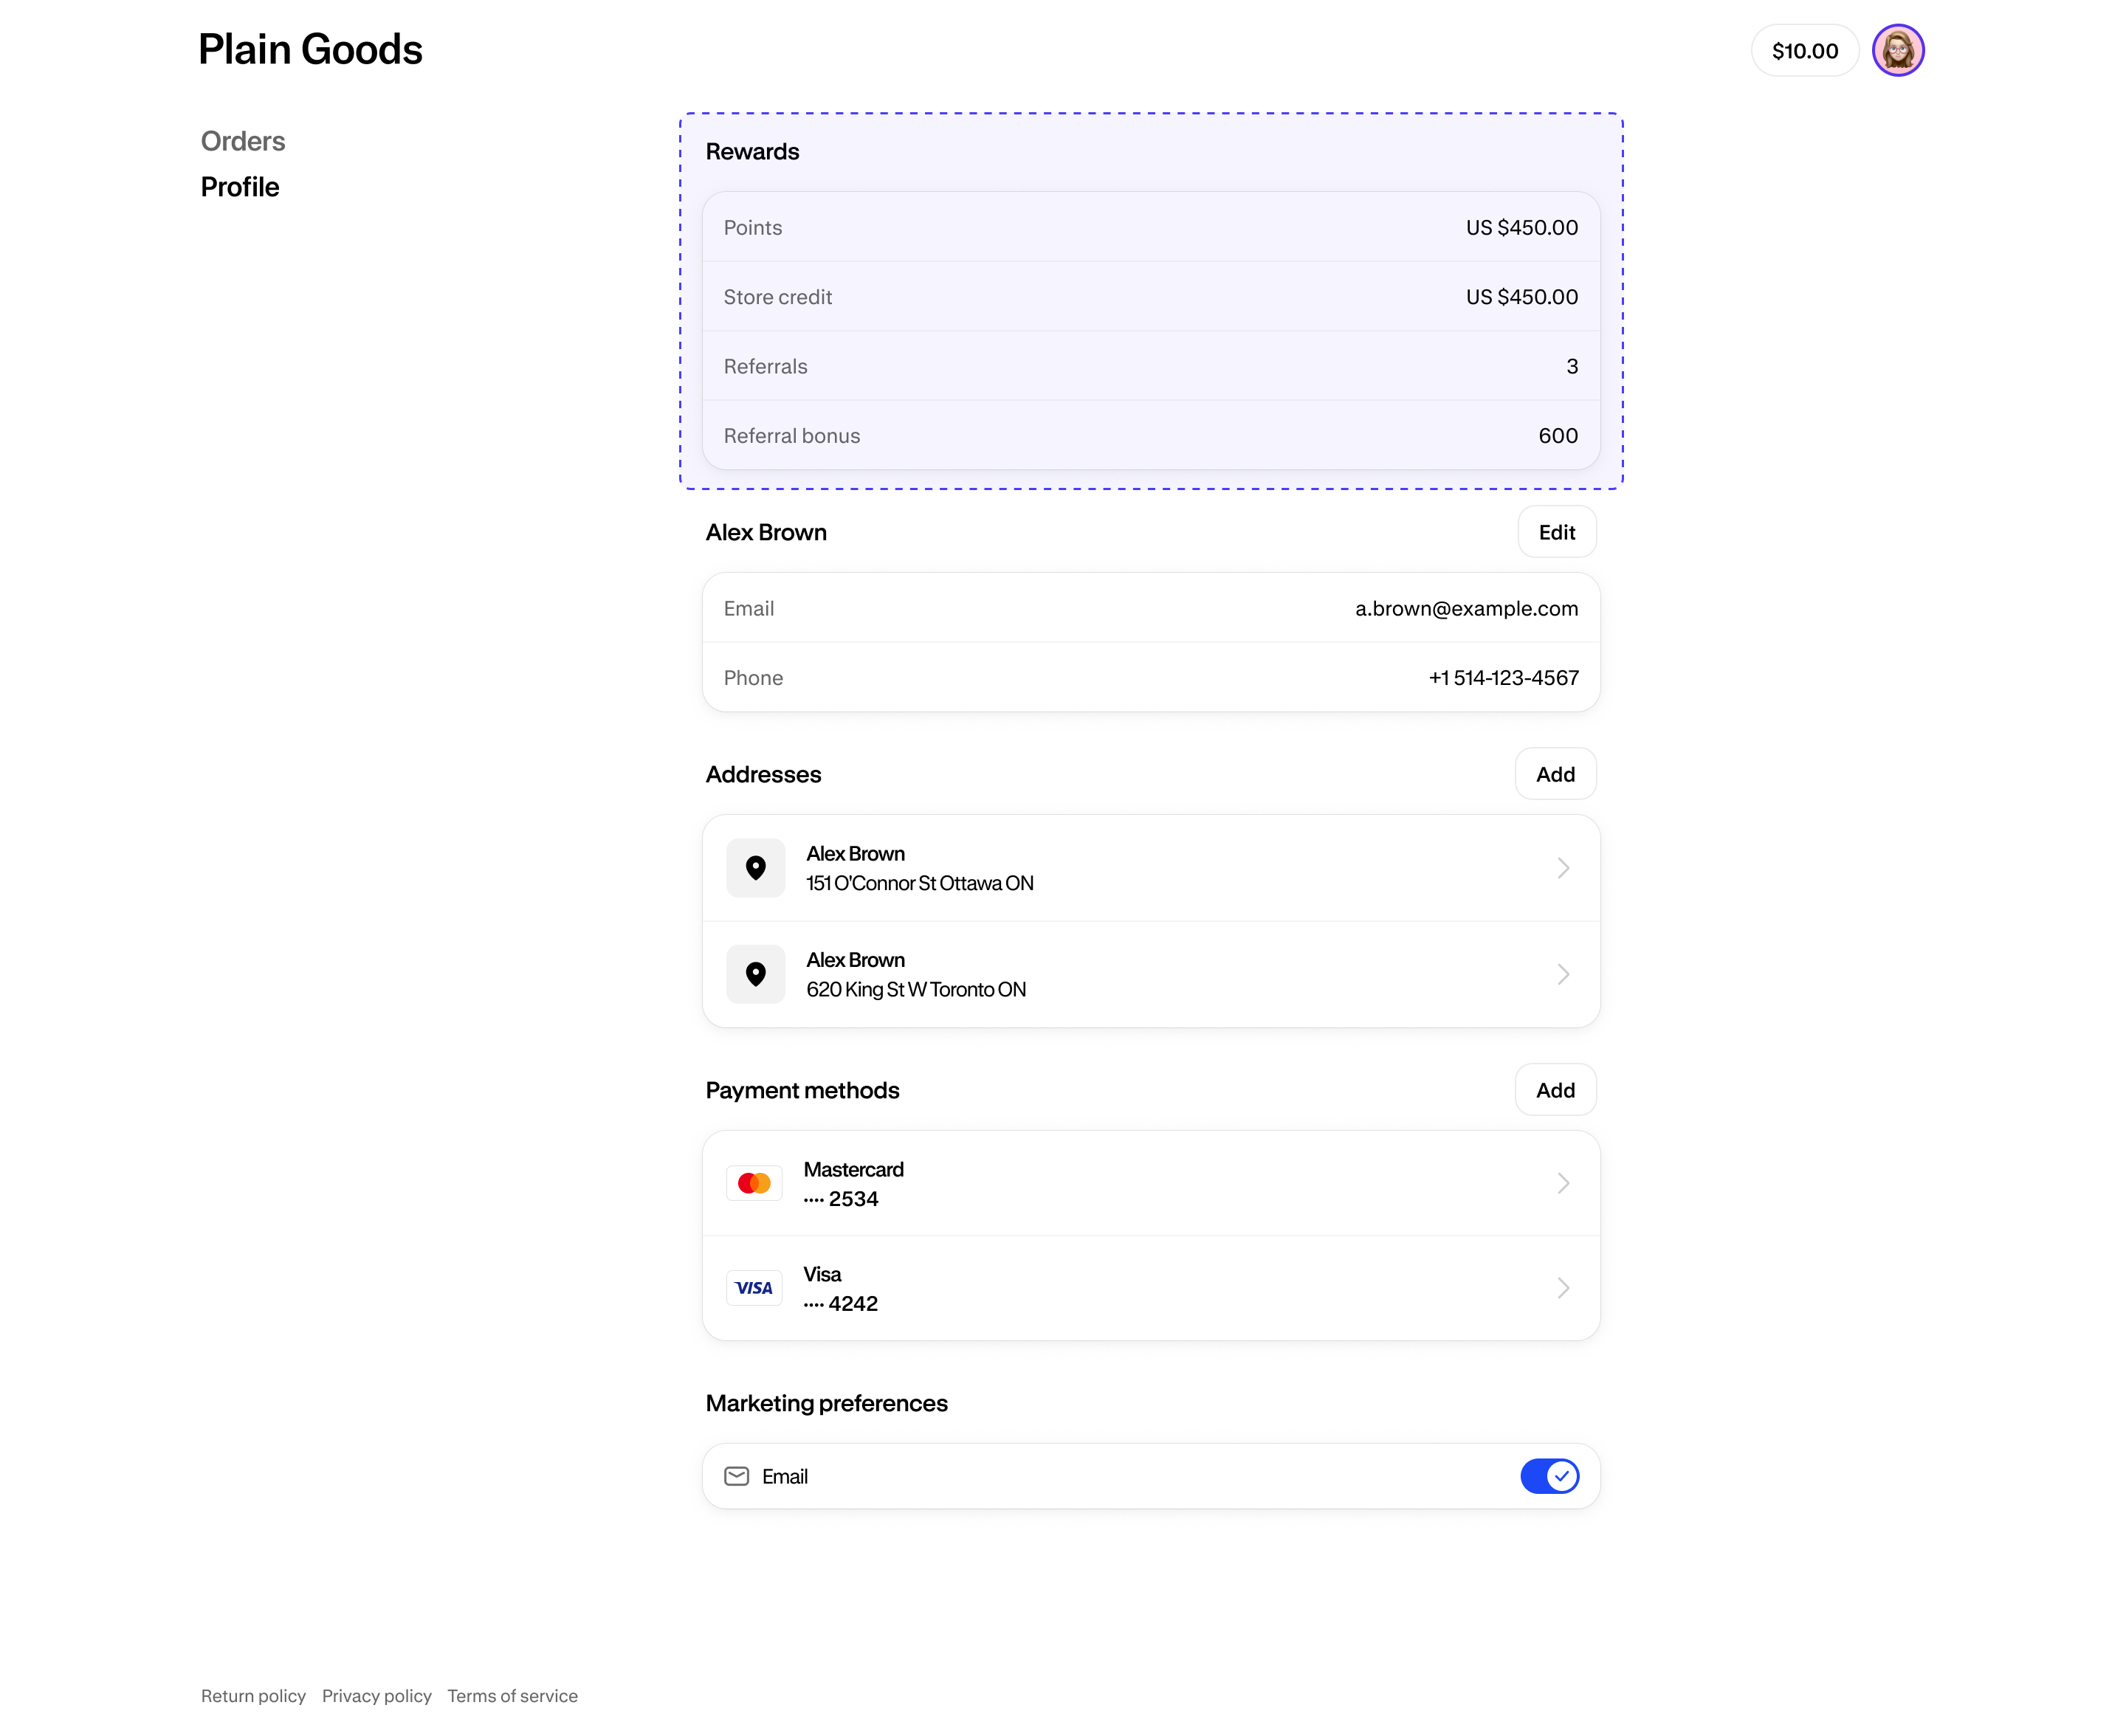Click the $10.00 balance button
Screen dimensions: 2126x1736
point(1804,51)
